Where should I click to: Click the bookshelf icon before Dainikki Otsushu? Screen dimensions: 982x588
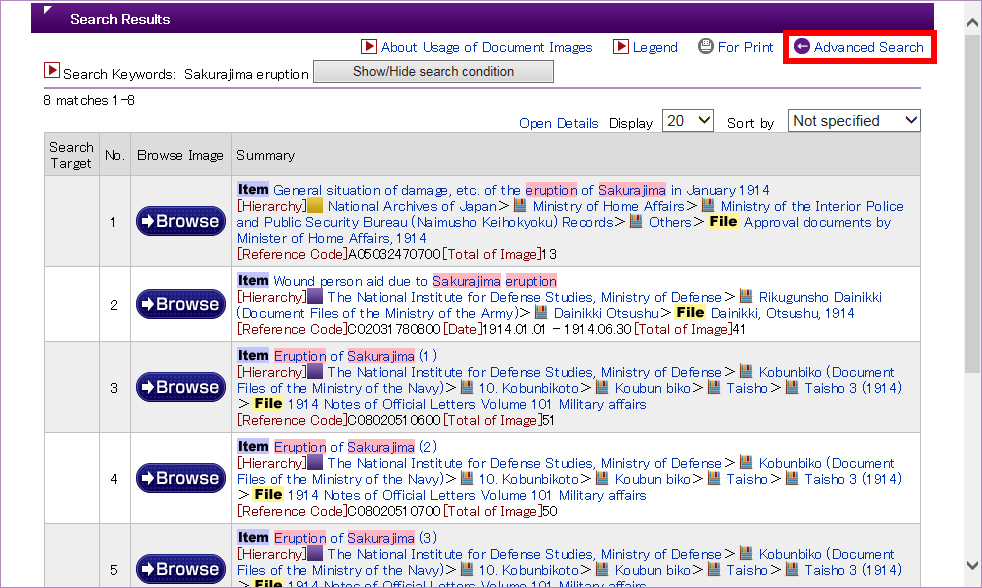[x=541, y=312]
